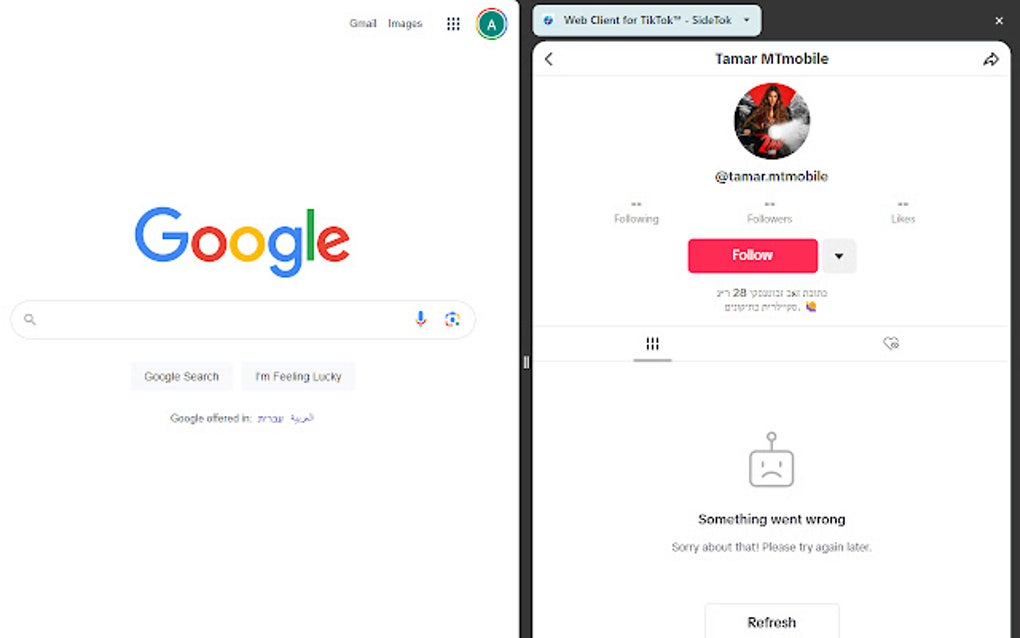Go back using the TikTok back arrow
The height and width of the screenshot is (638, 1020).
549,59
